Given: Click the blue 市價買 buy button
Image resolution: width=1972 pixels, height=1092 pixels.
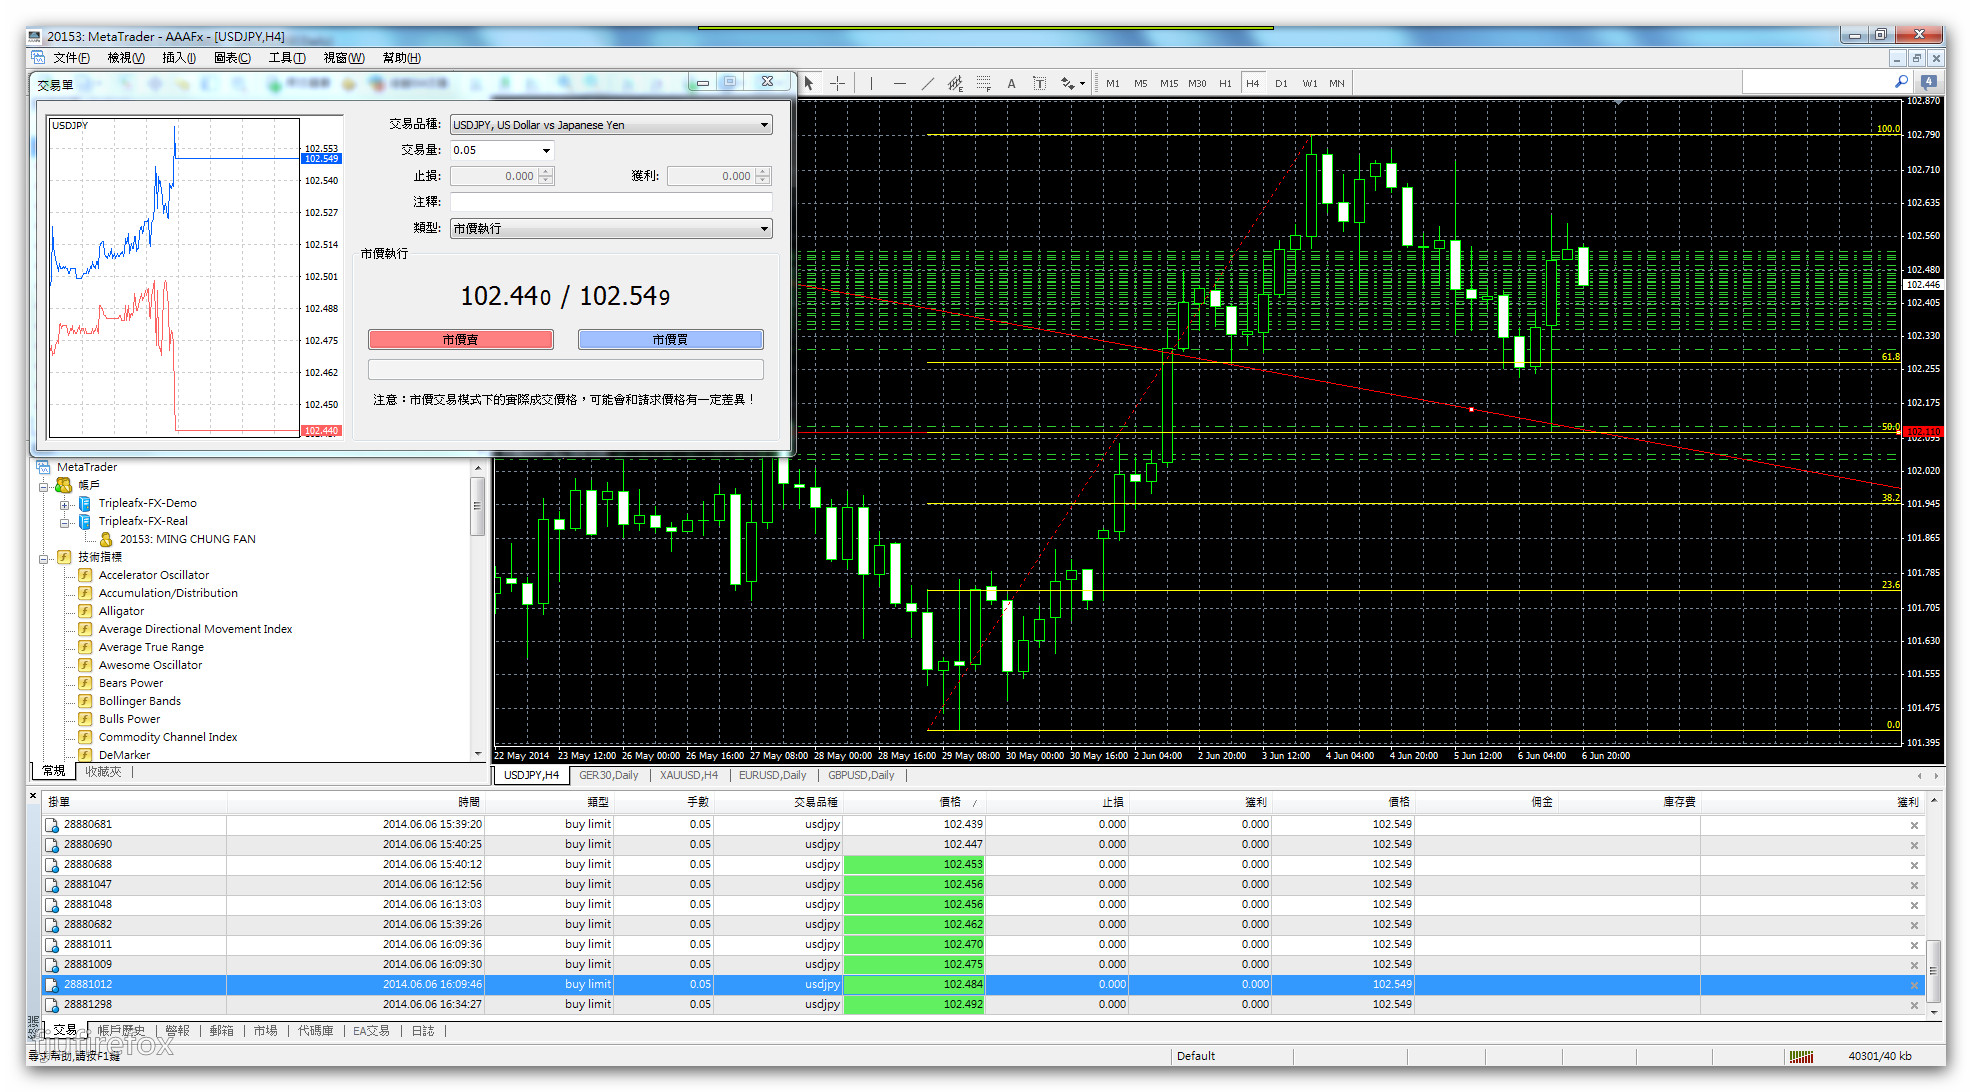Looking at the screenshot, I should (670, 340).
